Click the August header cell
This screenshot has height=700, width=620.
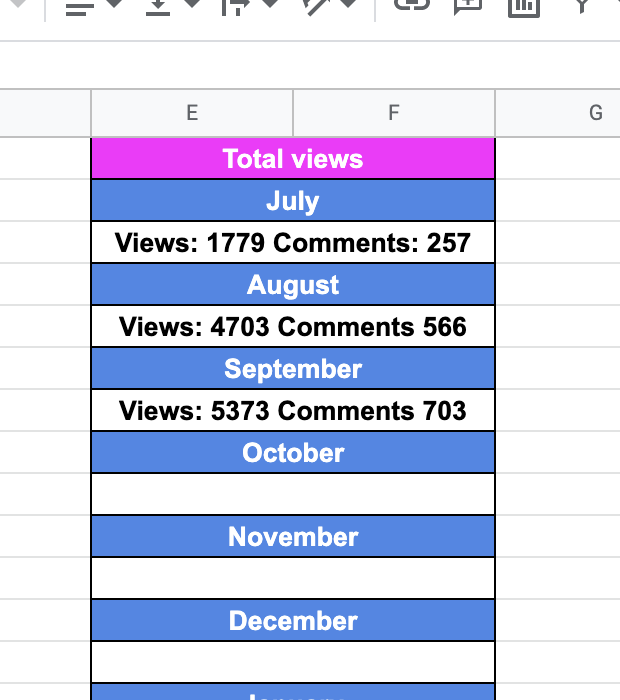coord(293,285)
